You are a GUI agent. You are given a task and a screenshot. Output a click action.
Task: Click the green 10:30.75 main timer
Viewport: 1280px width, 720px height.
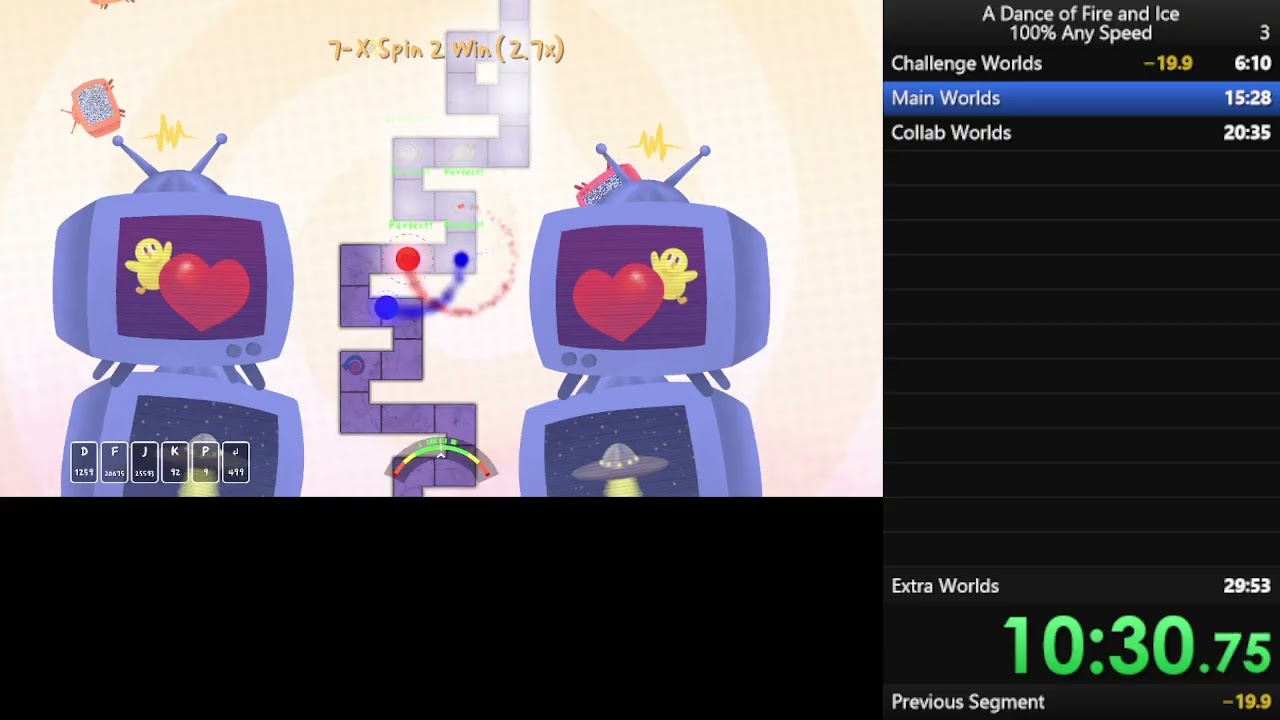click(1137, 645)
